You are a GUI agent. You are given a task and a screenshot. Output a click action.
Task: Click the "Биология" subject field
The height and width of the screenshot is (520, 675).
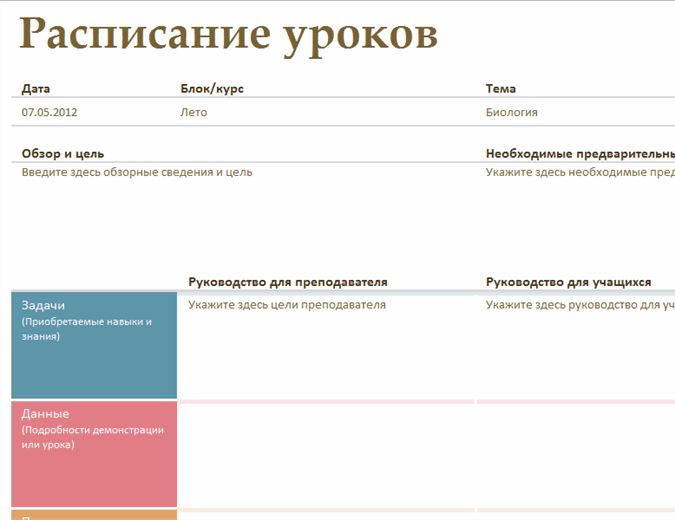pos(511,112)
